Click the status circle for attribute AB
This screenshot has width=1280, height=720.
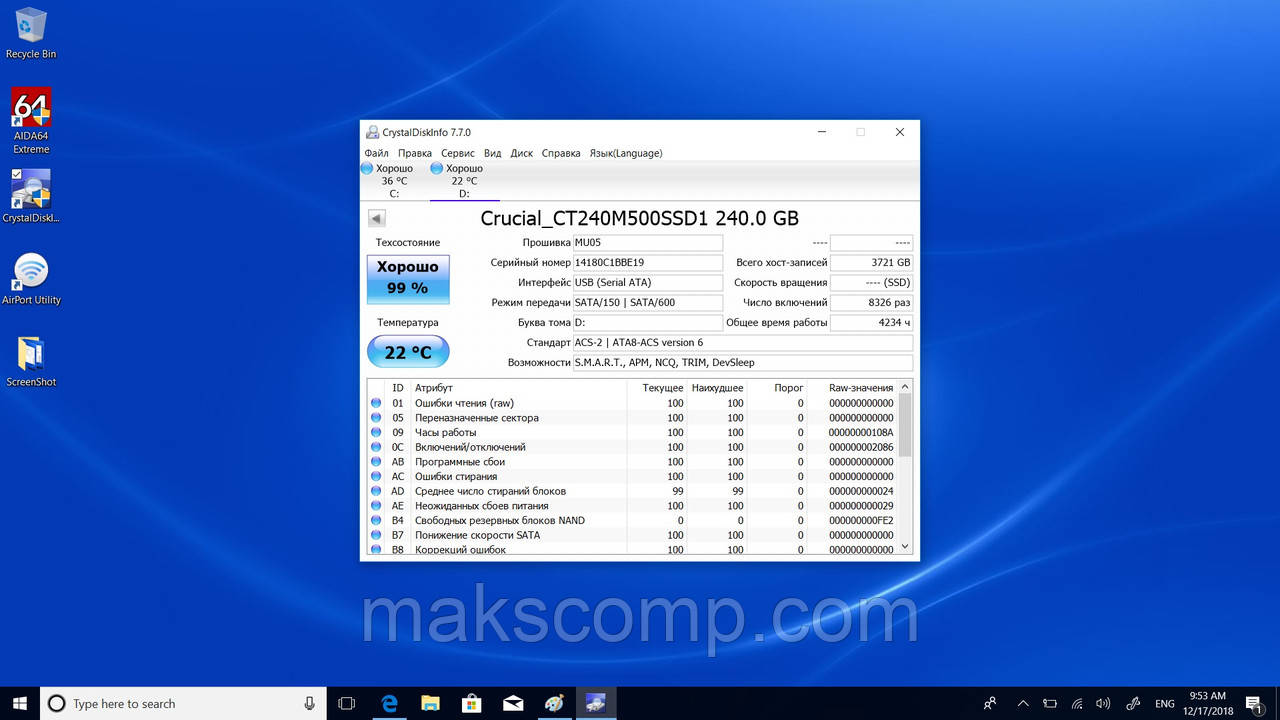tap(376, 462)
